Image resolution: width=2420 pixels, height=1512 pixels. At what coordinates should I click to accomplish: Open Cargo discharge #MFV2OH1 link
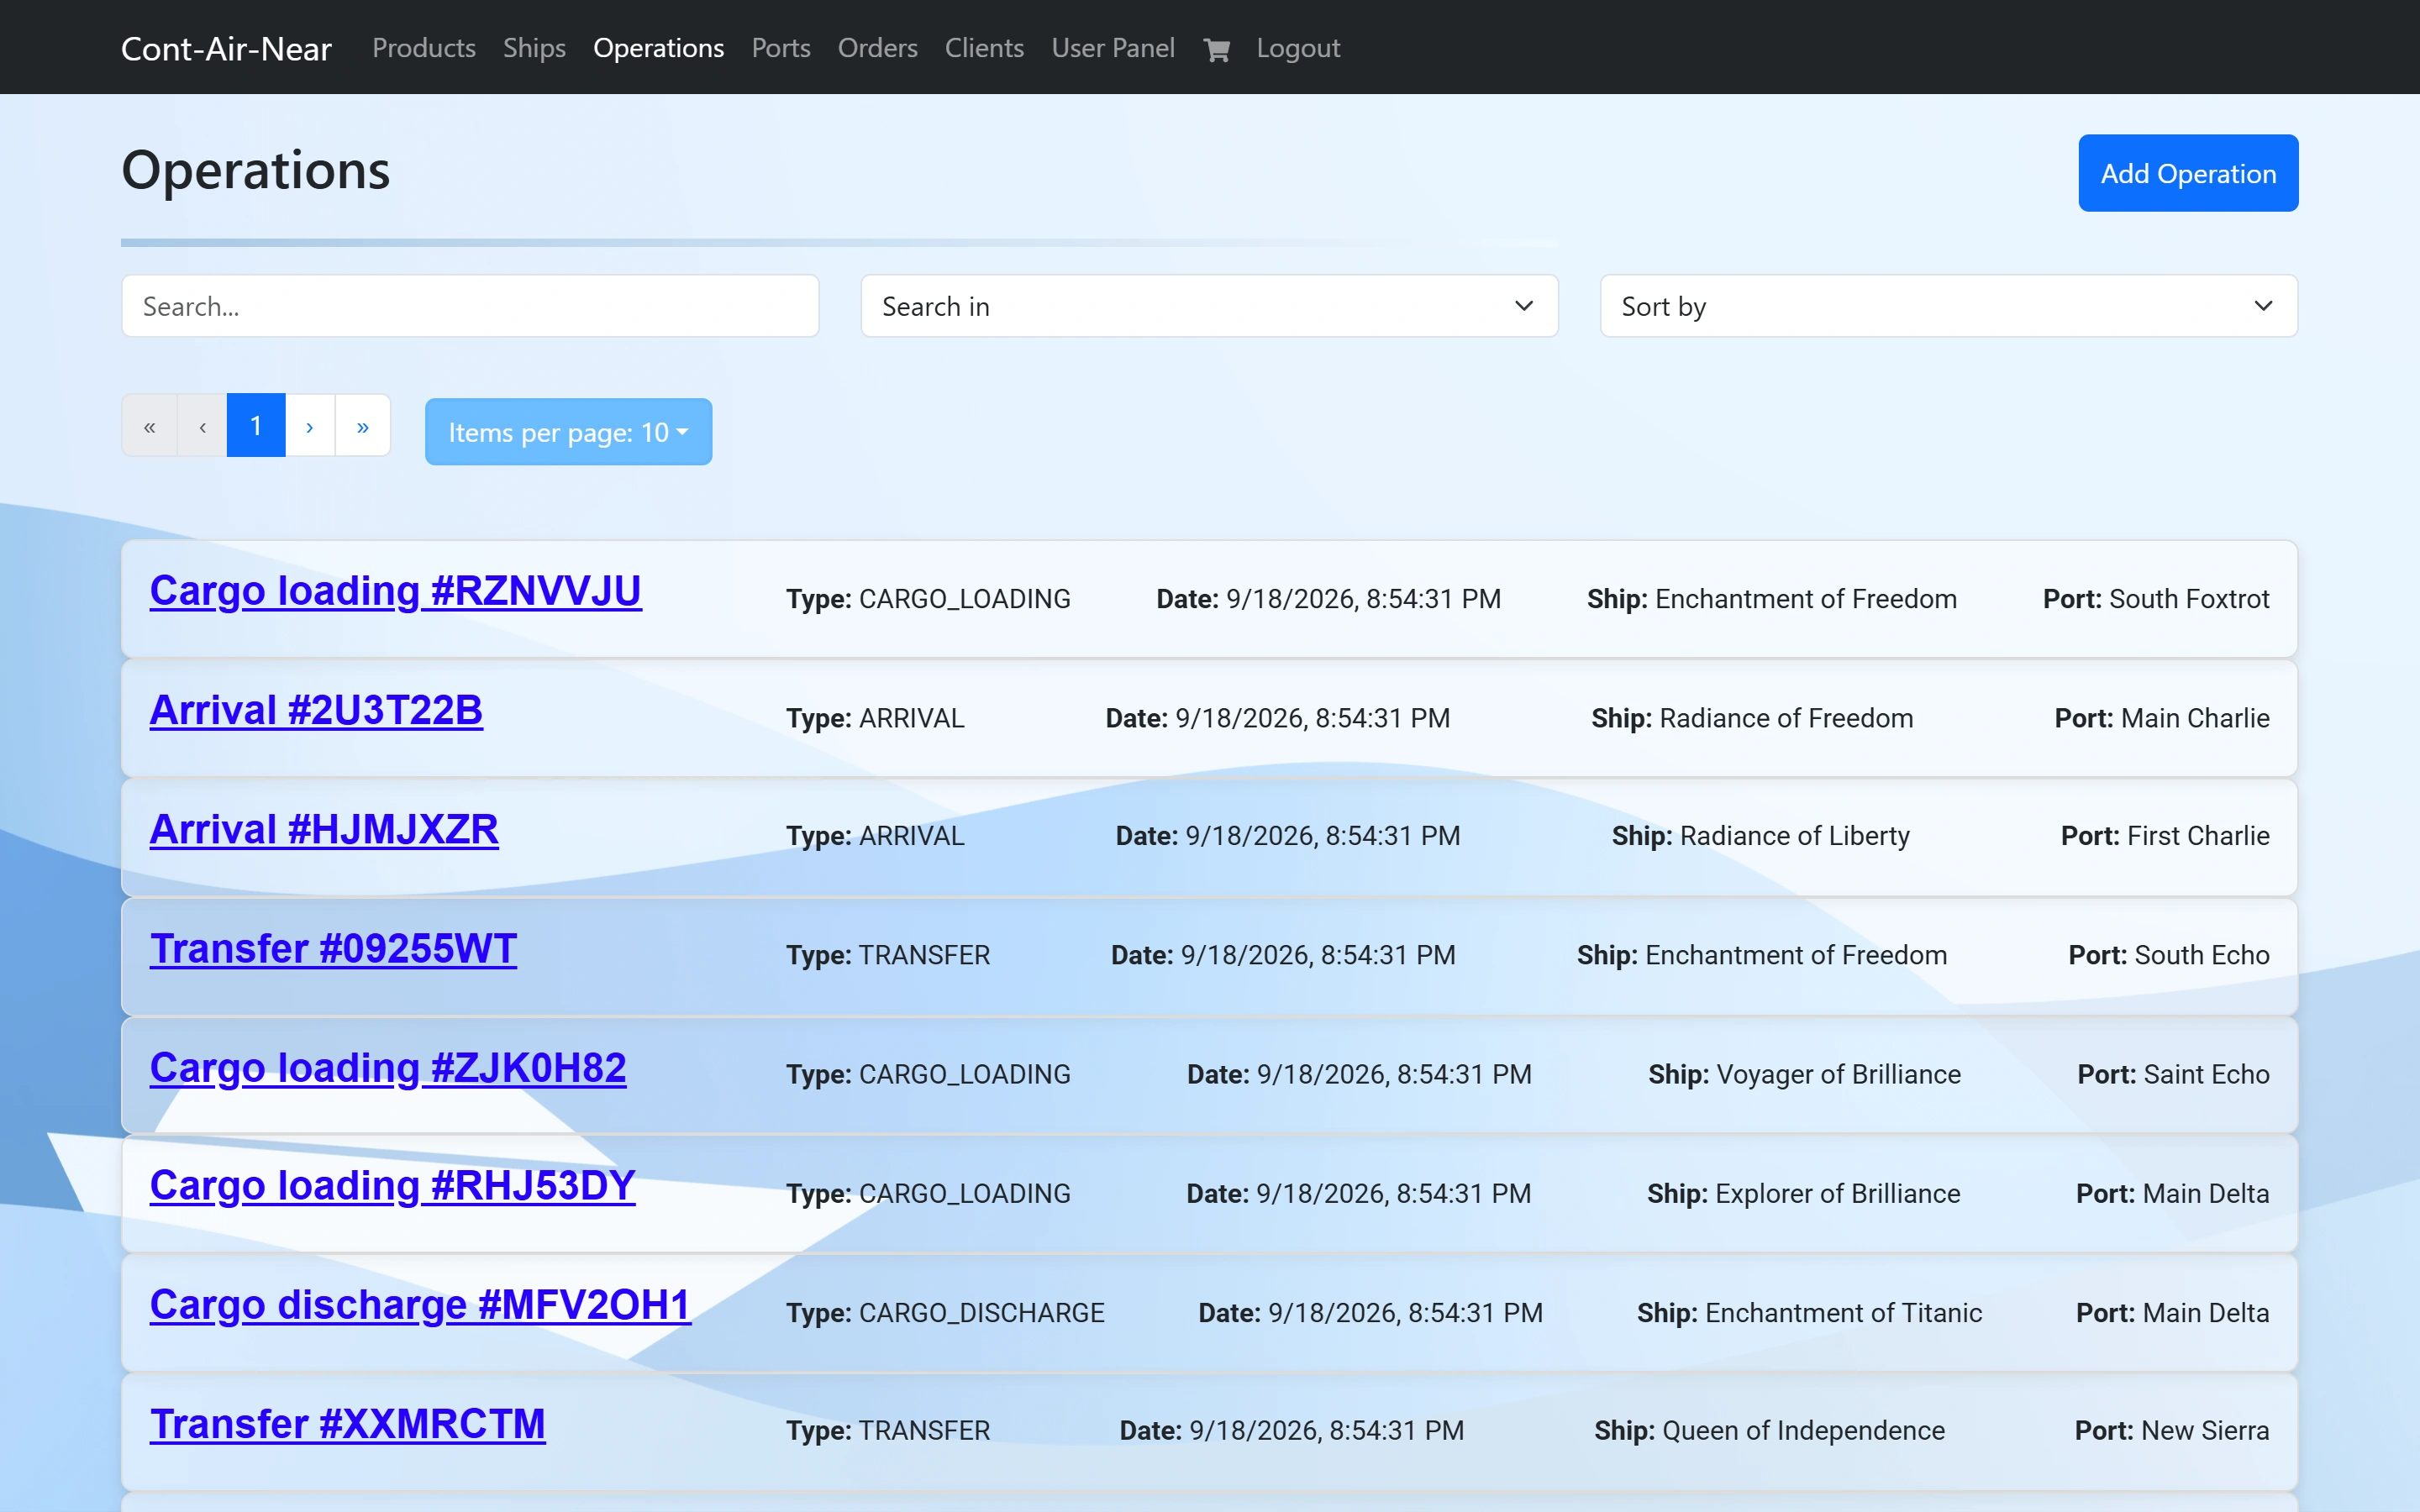[420, 1305]
